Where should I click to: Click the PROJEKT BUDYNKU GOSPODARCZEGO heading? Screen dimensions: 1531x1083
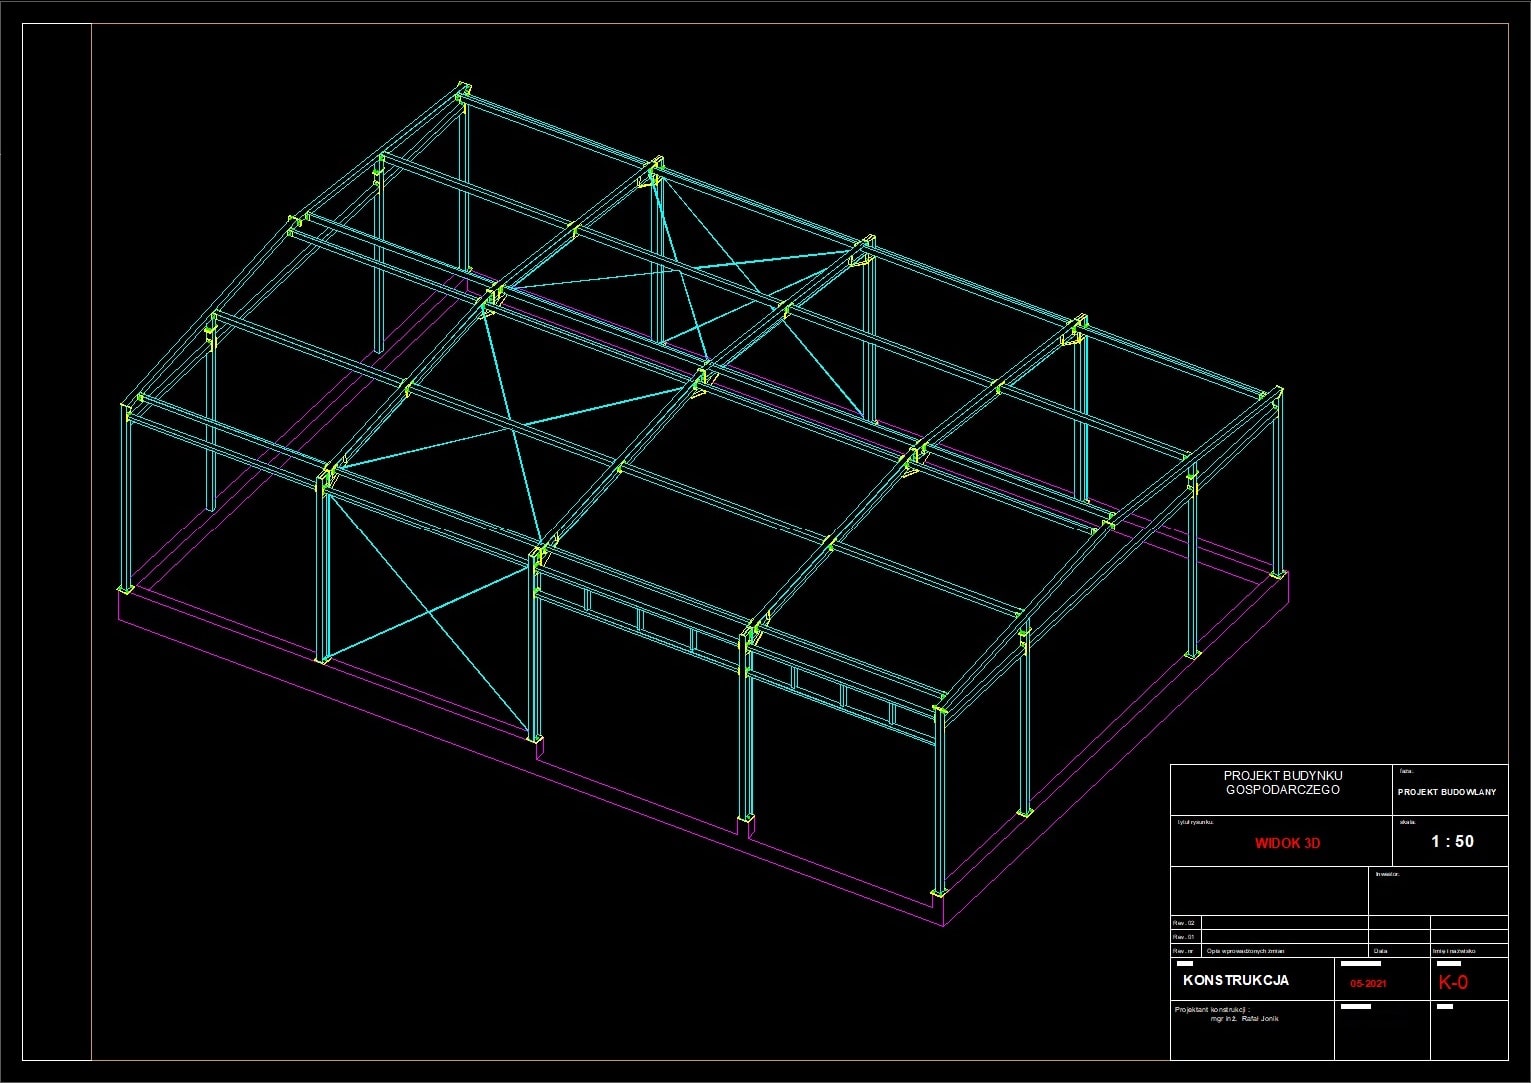click(1283, 782)
